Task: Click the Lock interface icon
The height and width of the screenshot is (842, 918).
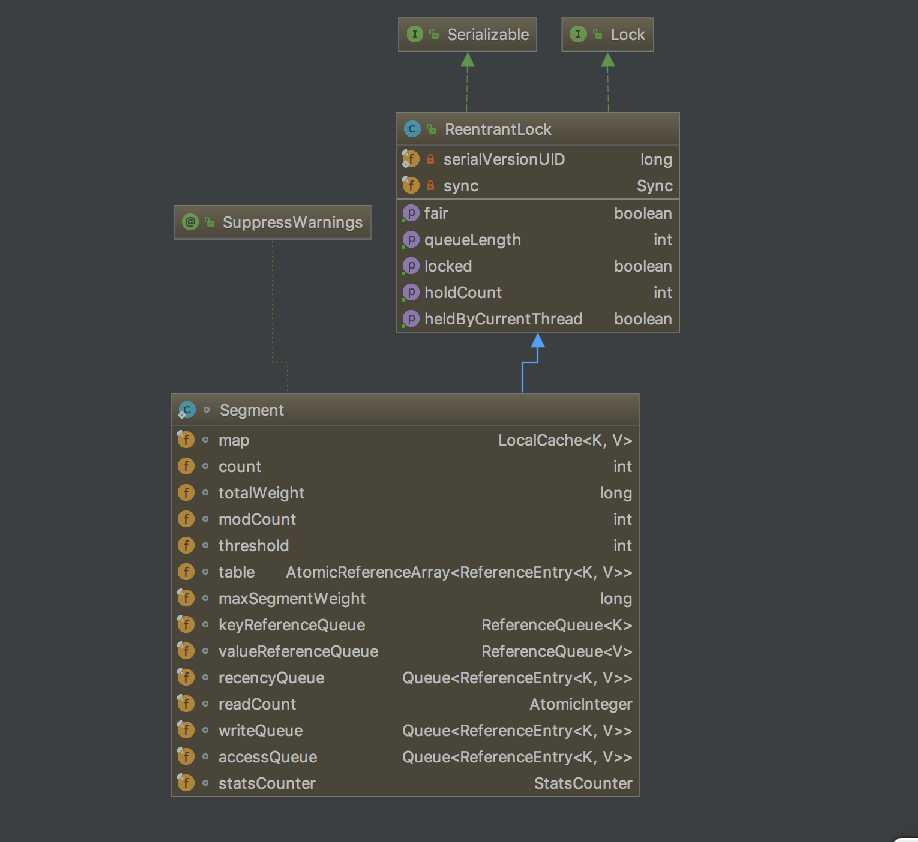Action: point(578,35)
